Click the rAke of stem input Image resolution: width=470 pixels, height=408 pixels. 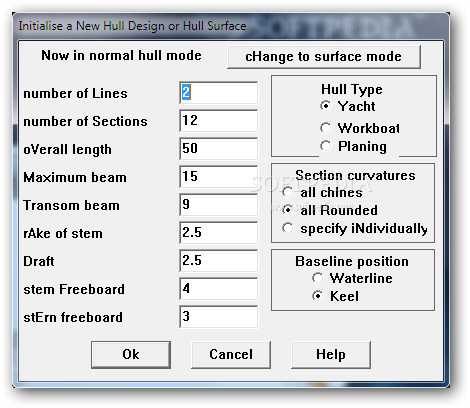219,233
